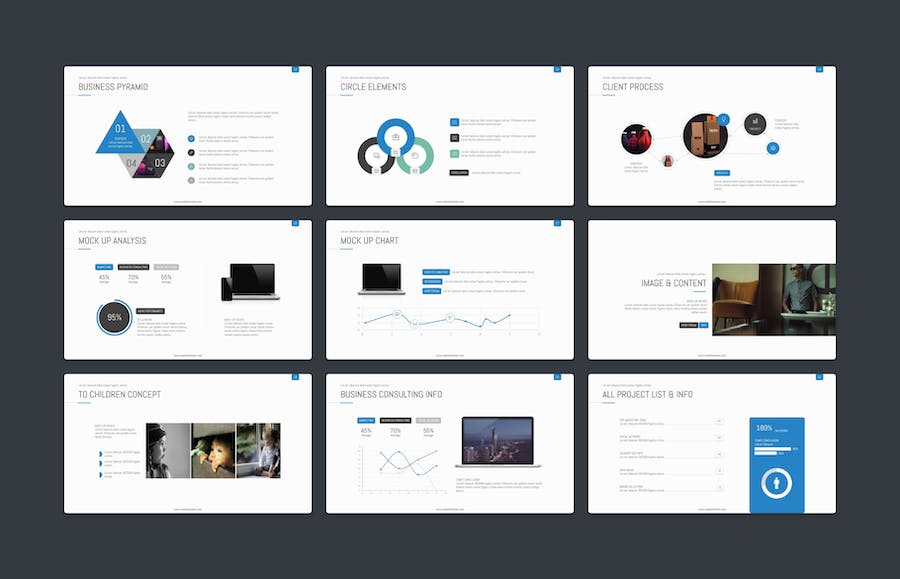
Task: Click the laptop icon in Mock Up Chart
Action: (x=380, y=278)
